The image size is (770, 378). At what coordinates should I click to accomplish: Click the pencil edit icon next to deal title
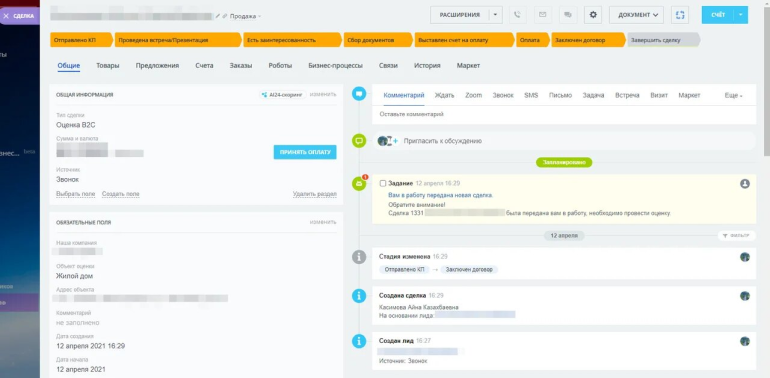click(218, 16)
